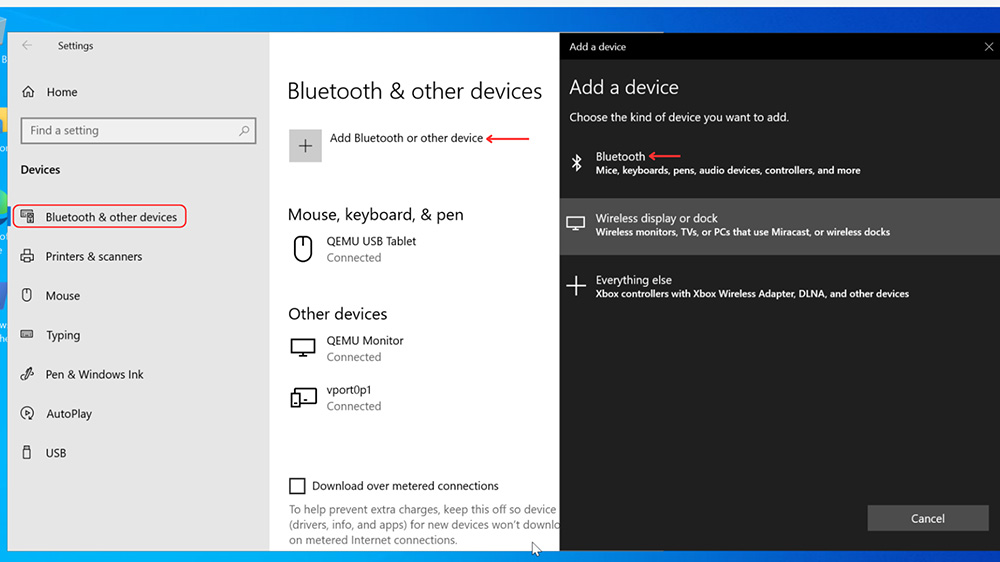Choose Wireless display or dock option

[780, 226]
